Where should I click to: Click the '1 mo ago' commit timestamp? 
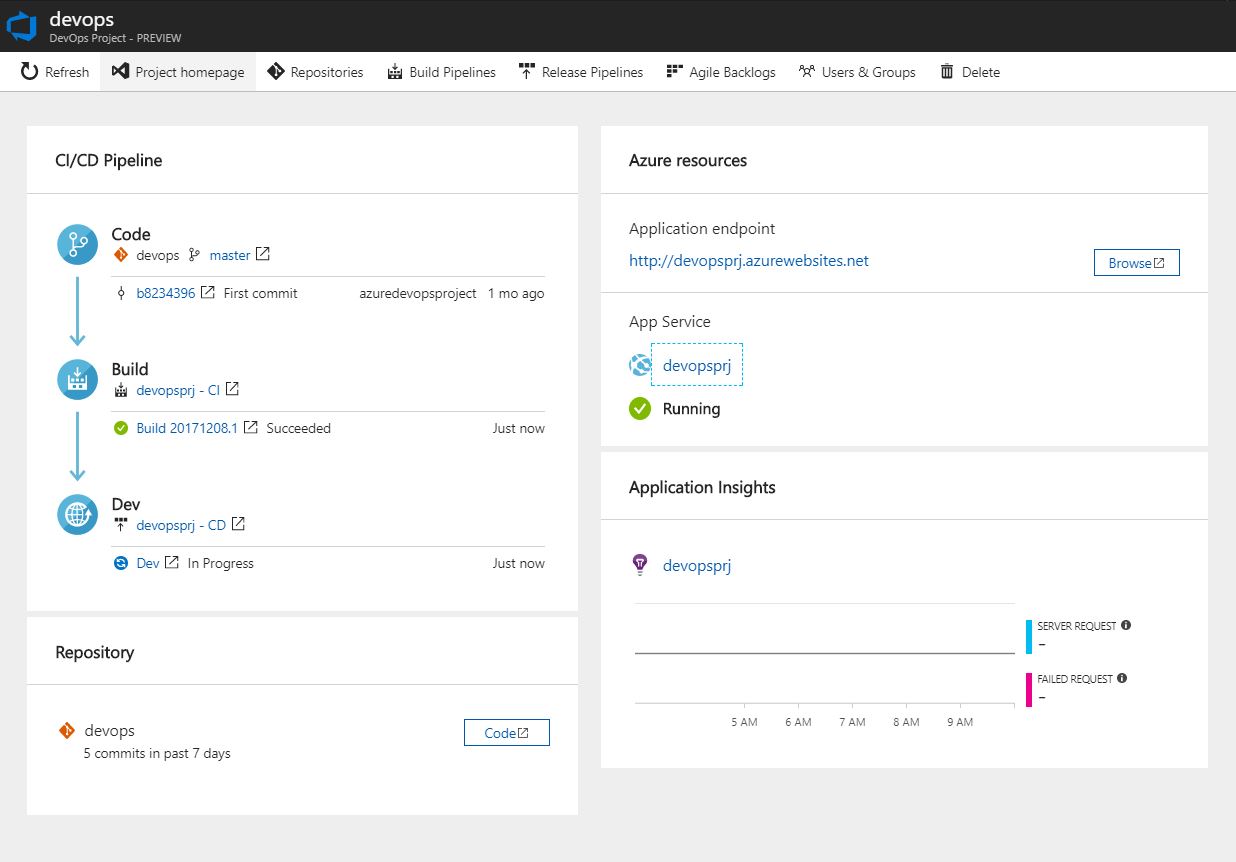(x=516, y=293)
